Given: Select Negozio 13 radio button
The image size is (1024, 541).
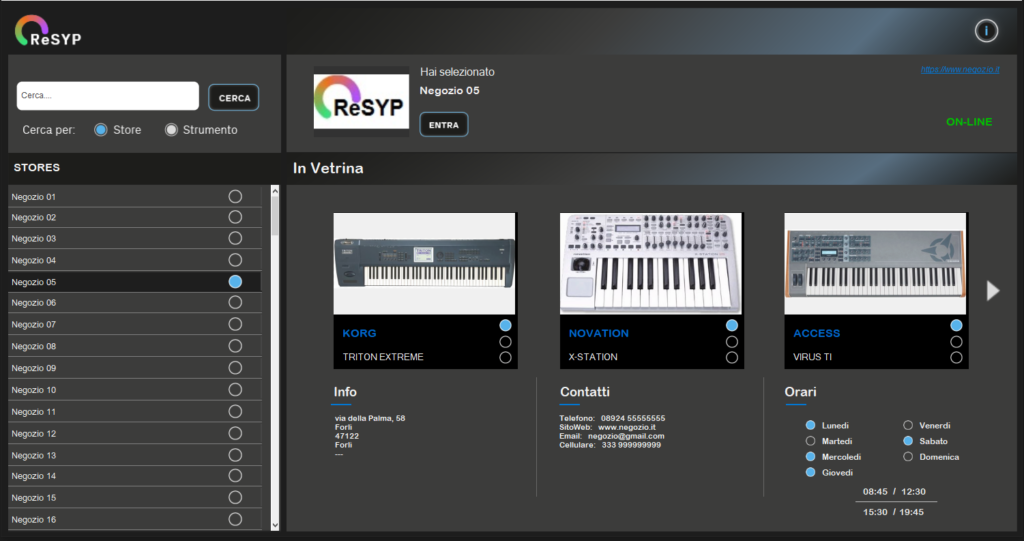Looking at the screenshot, I should [235, 455].
